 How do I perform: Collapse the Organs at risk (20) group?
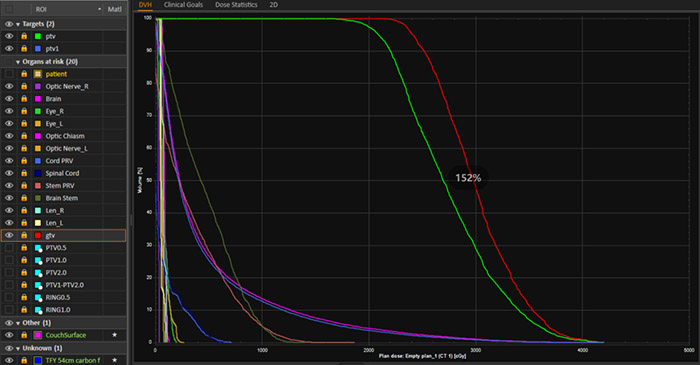click(x=18, y=62)
